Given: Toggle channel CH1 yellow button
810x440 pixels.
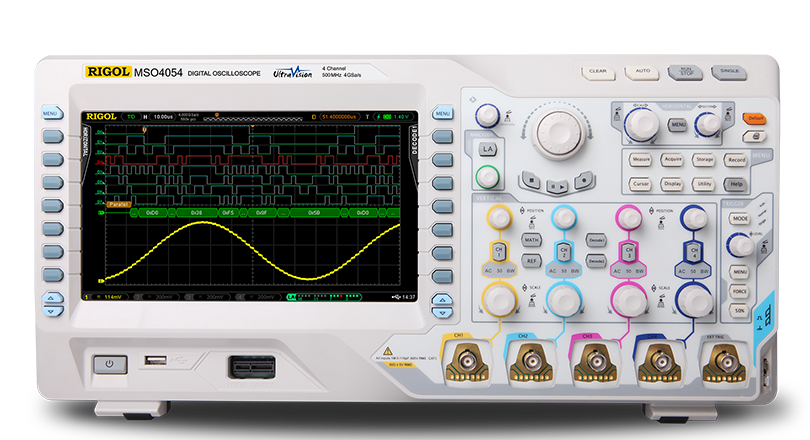Looking at the screenshot, I should (497, 250).
